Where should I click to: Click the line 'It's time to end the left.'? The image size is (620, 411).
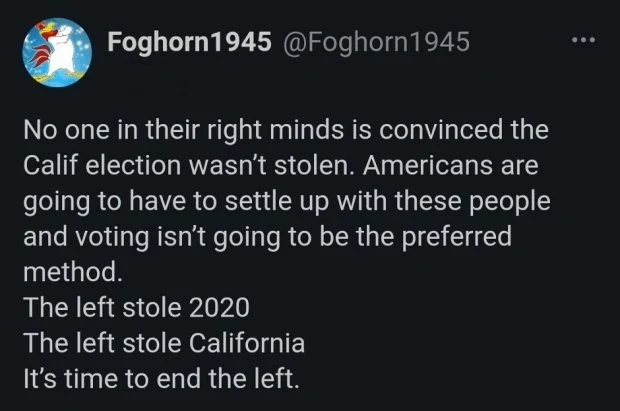[x=161, y=379]
